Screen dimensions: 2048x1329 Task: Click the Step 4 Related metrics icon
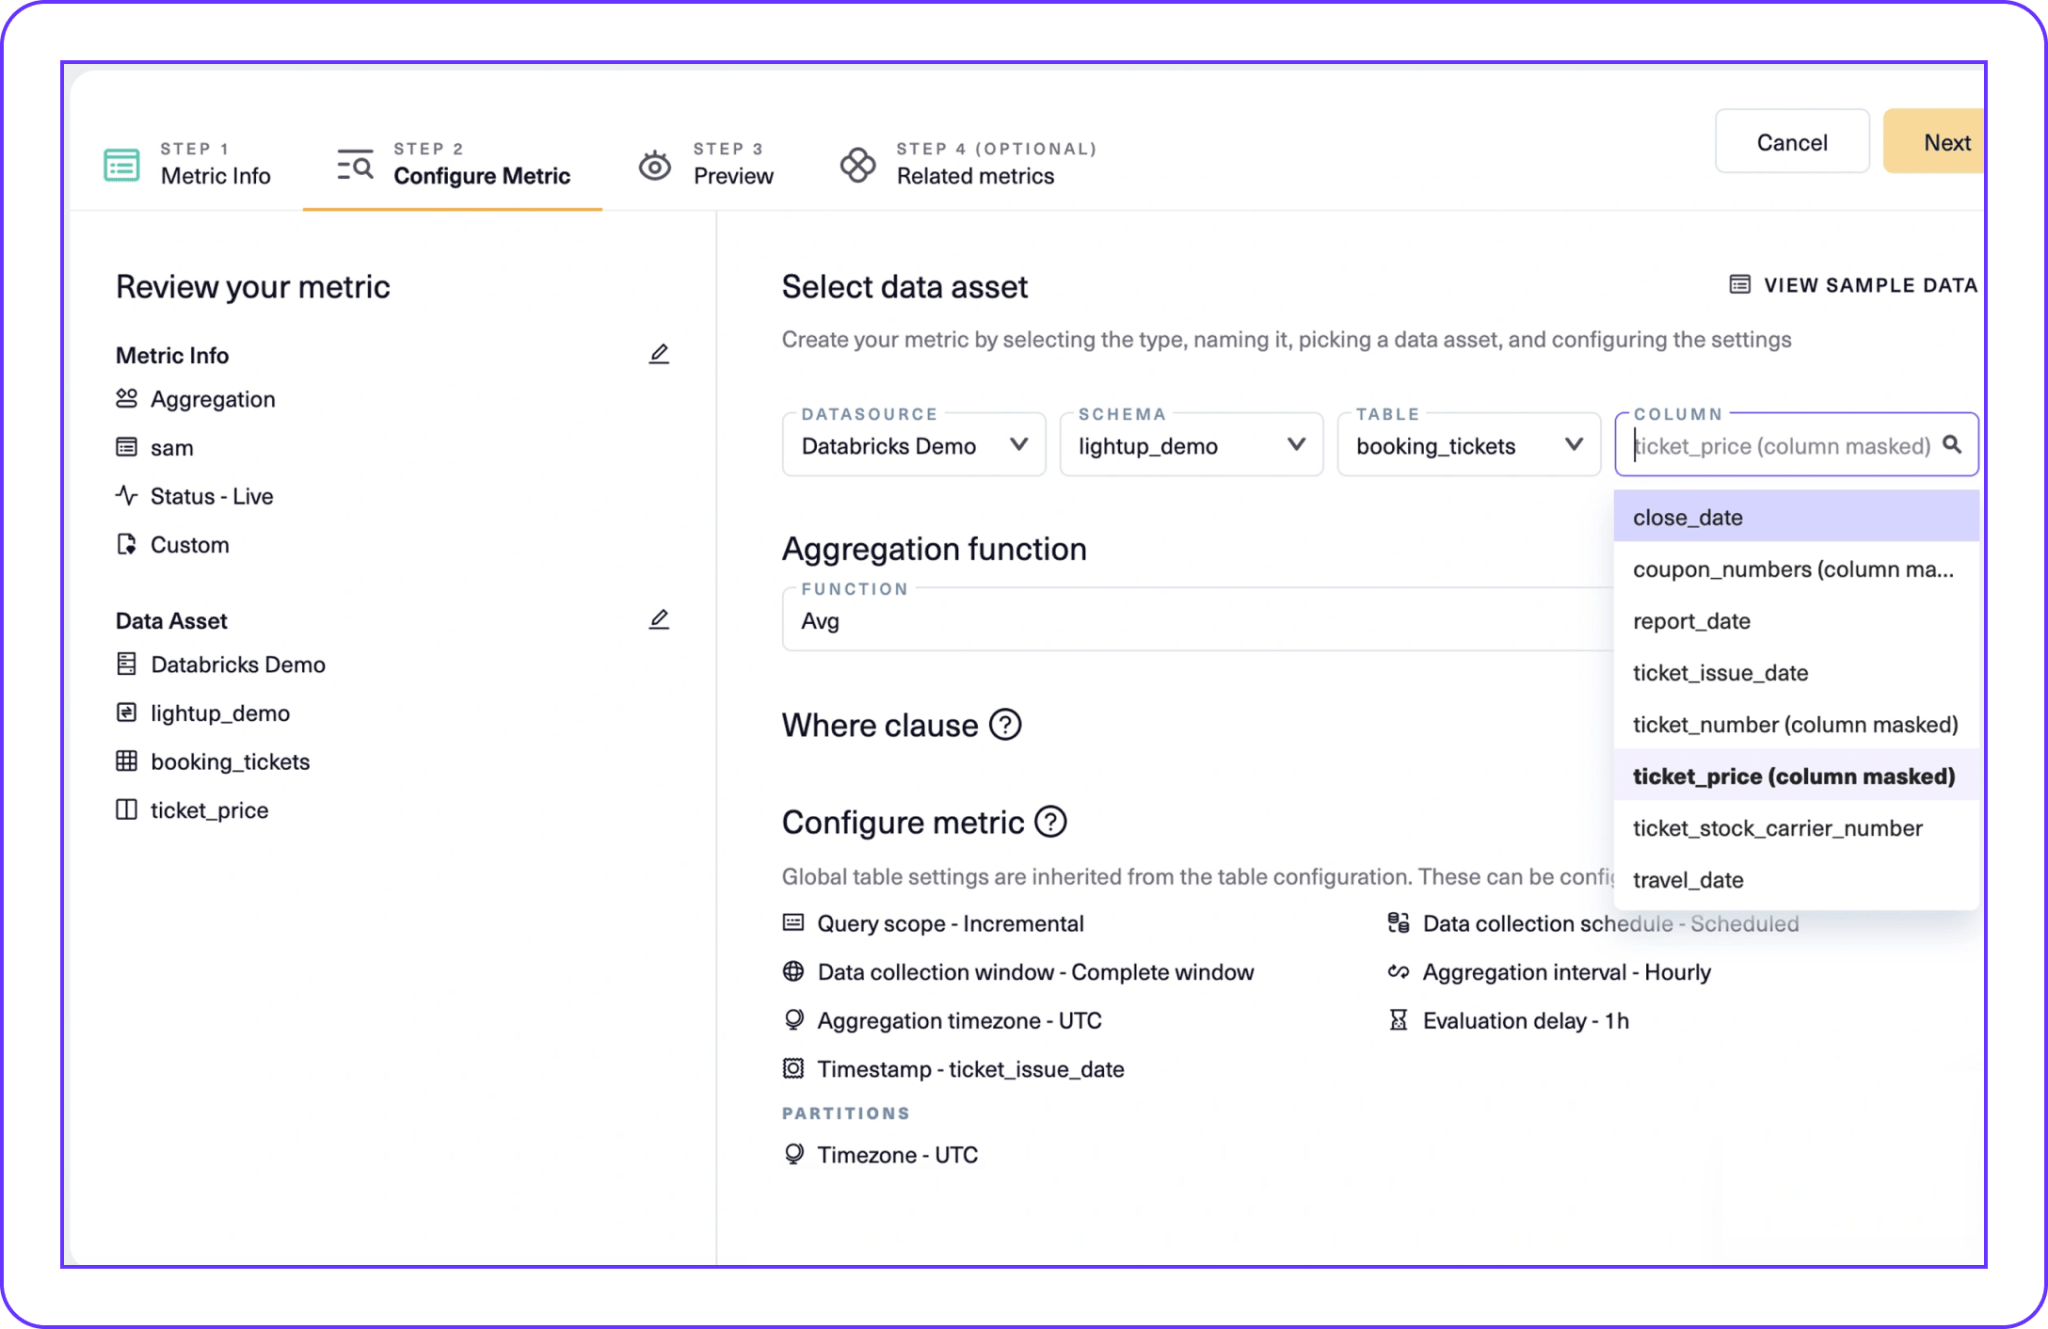pos(857,163)
